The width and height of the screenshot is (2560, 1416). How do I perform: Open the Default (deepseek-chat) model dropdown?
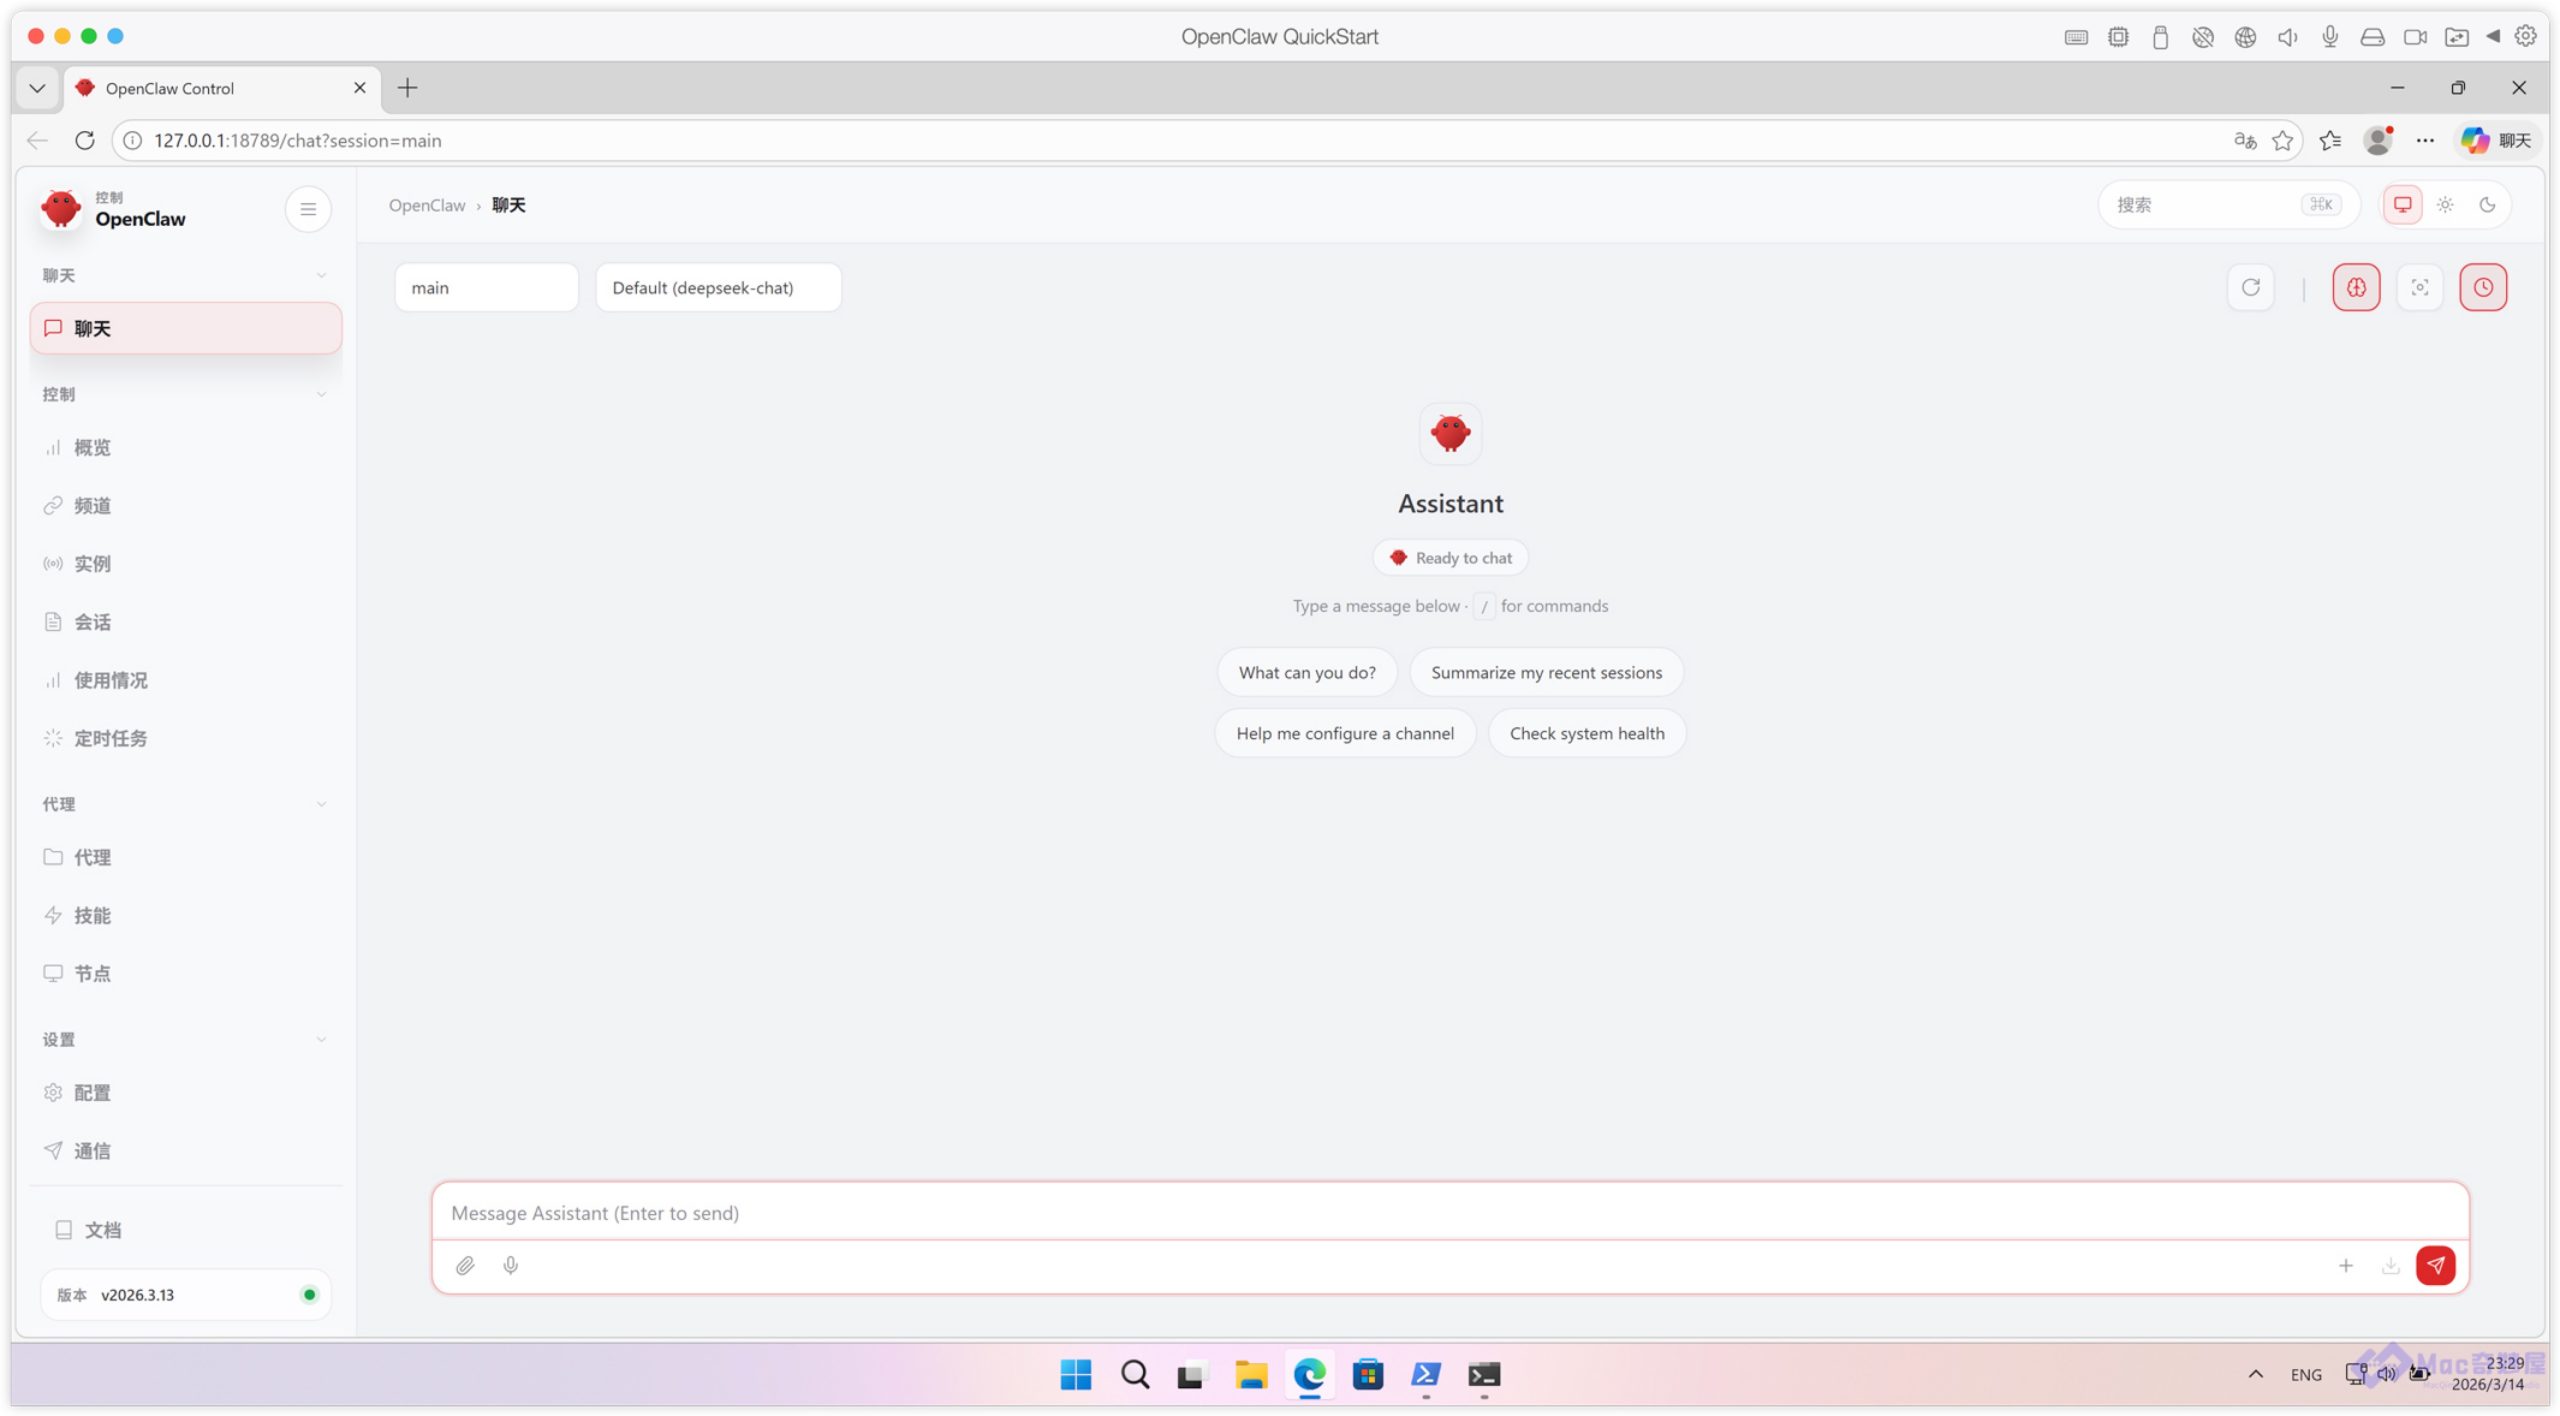point(718,288)
